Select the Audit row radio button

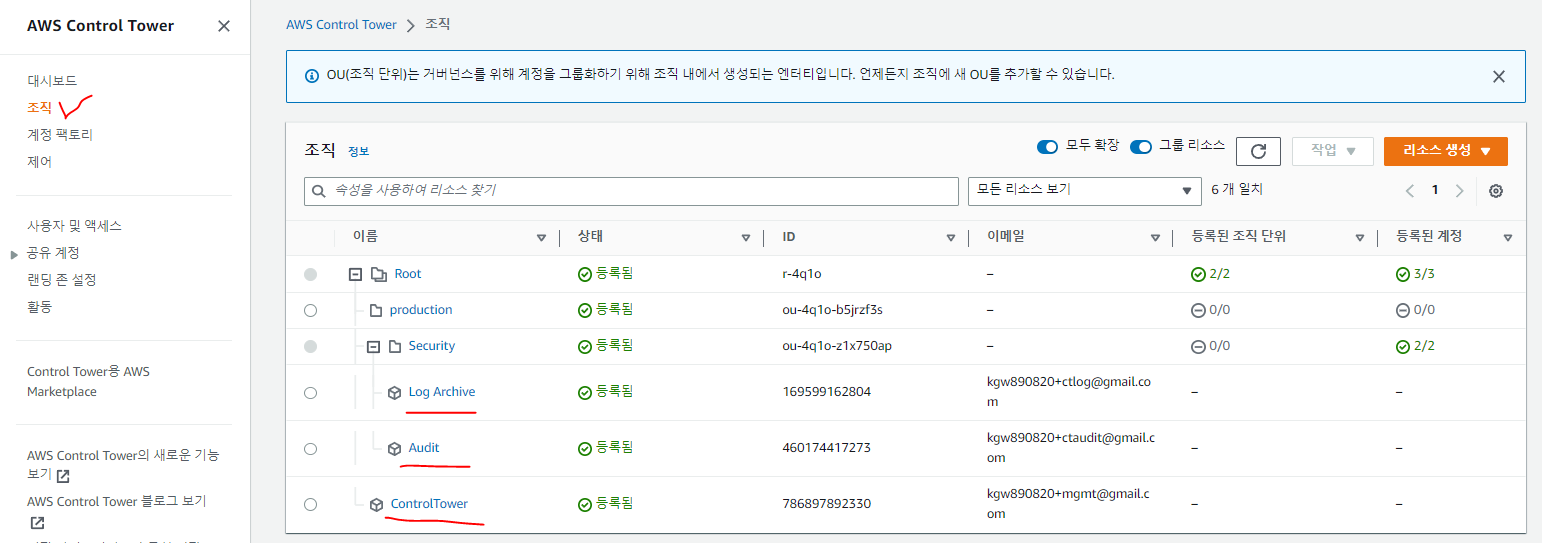point(310,449)
